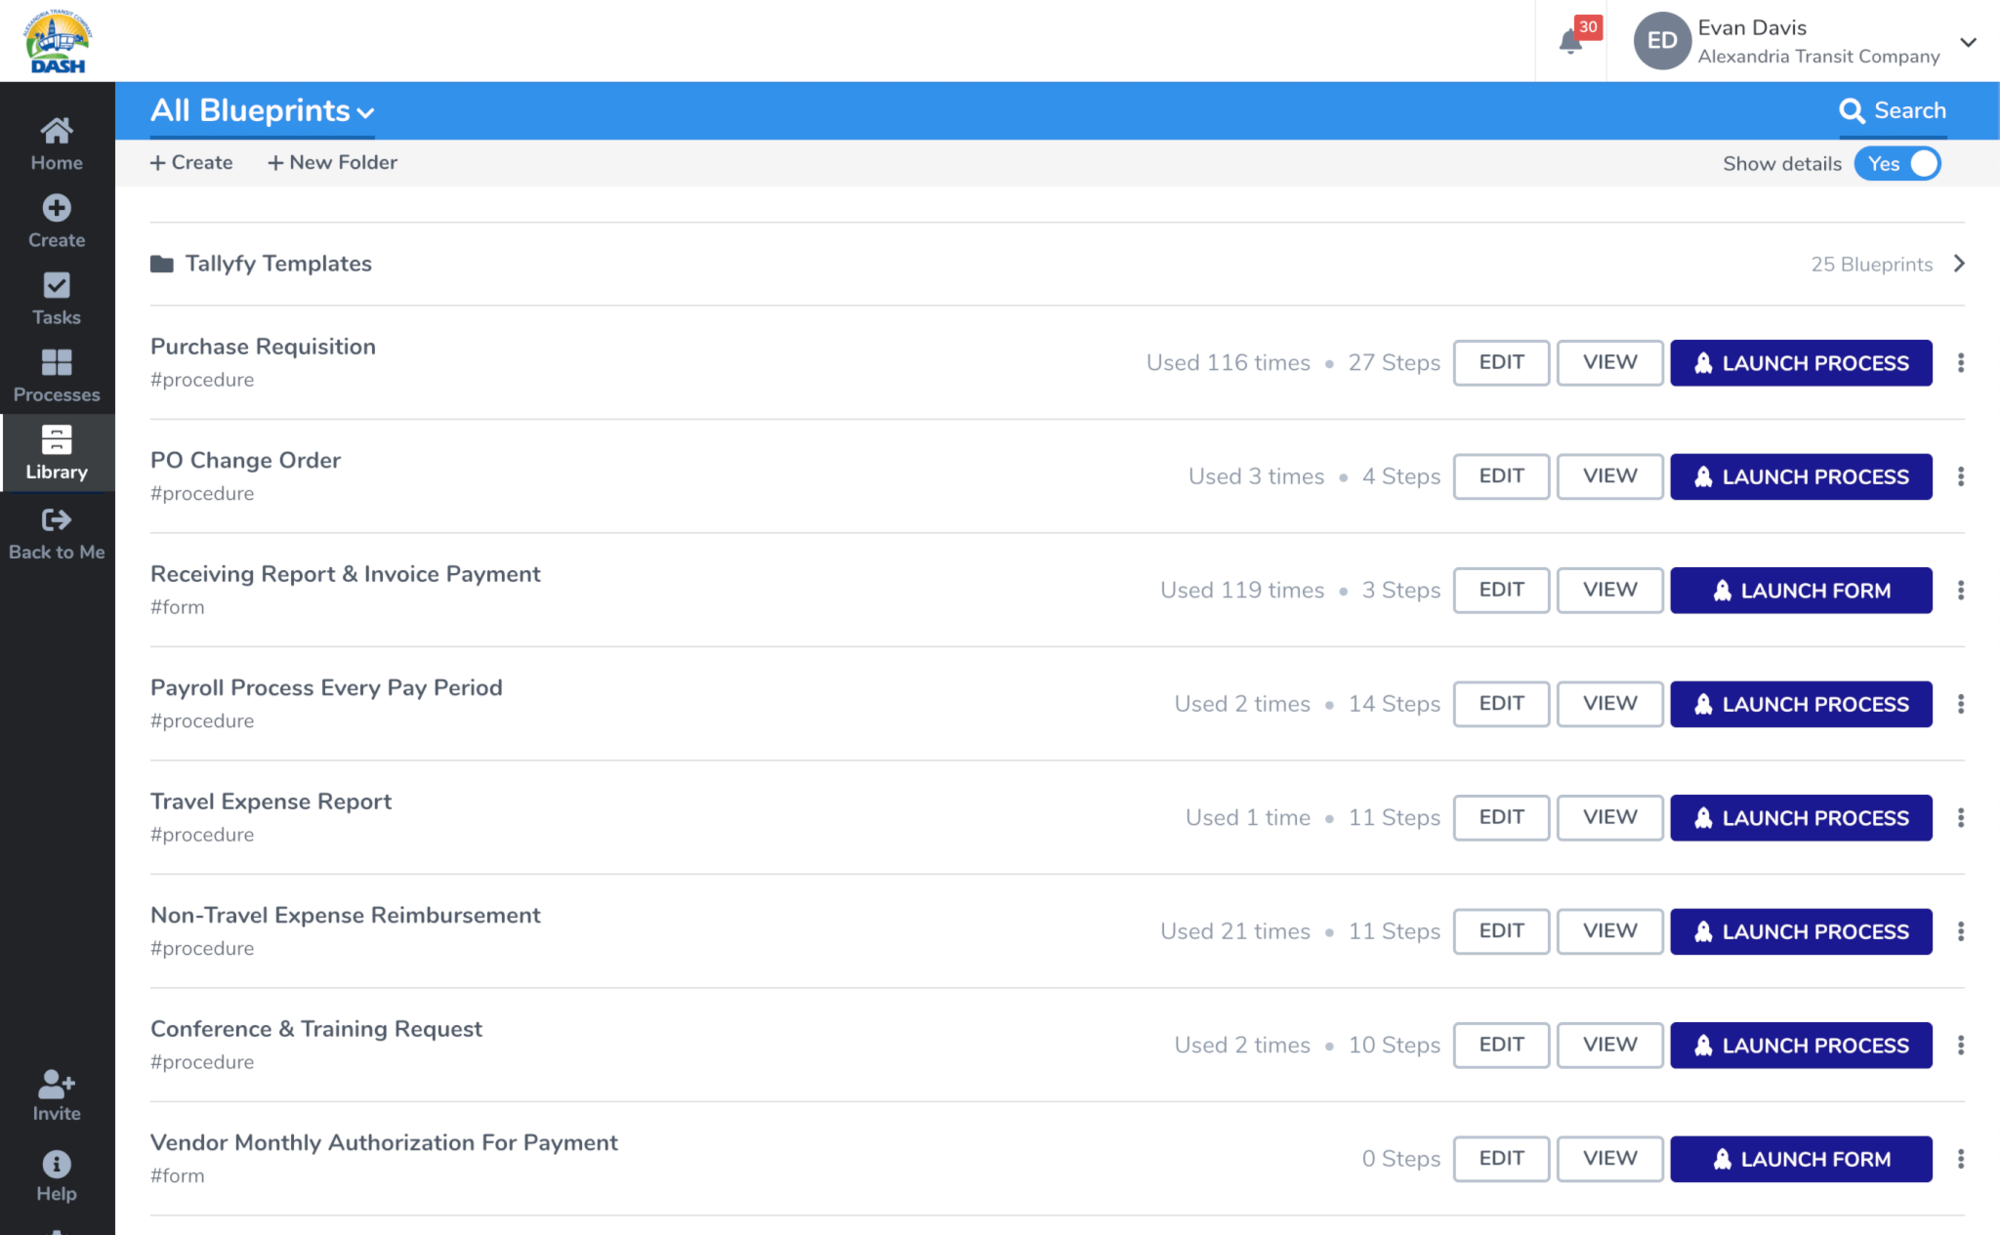Launch process for Non-Travel Expense Reimbursement
Image resolution: width=2000 pixels, height=1235 pixels.
click(x=1801, y=931)
